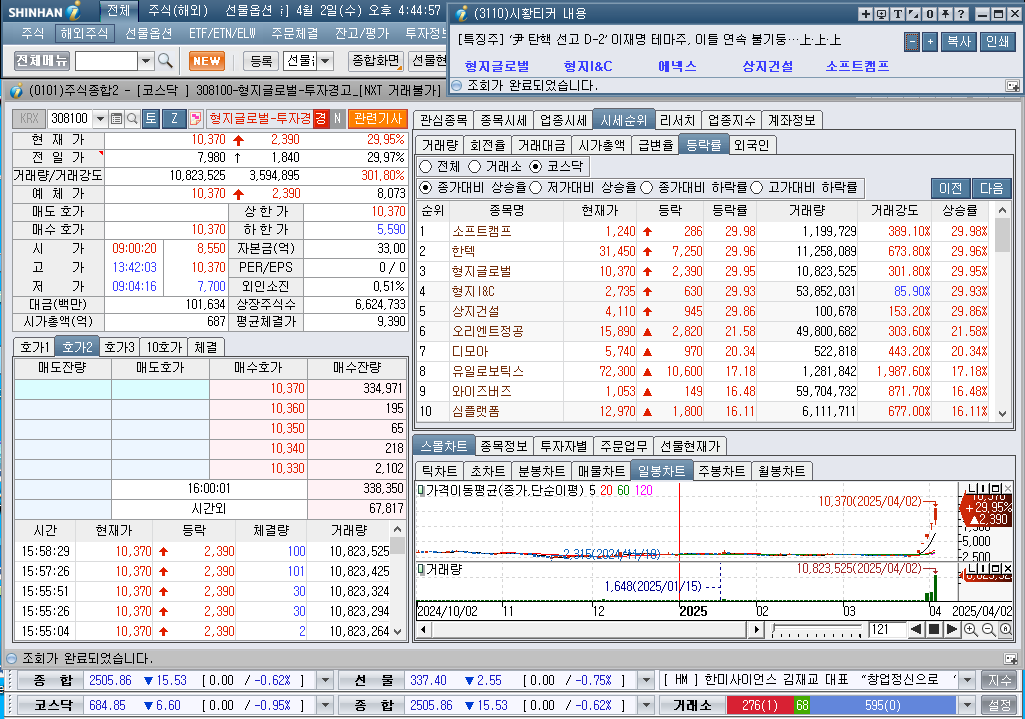The height and width of the screenshot is (719, 1025).
Task: Click the 0 icon in 시황티커 title bar
Action: tap(929, 14)
